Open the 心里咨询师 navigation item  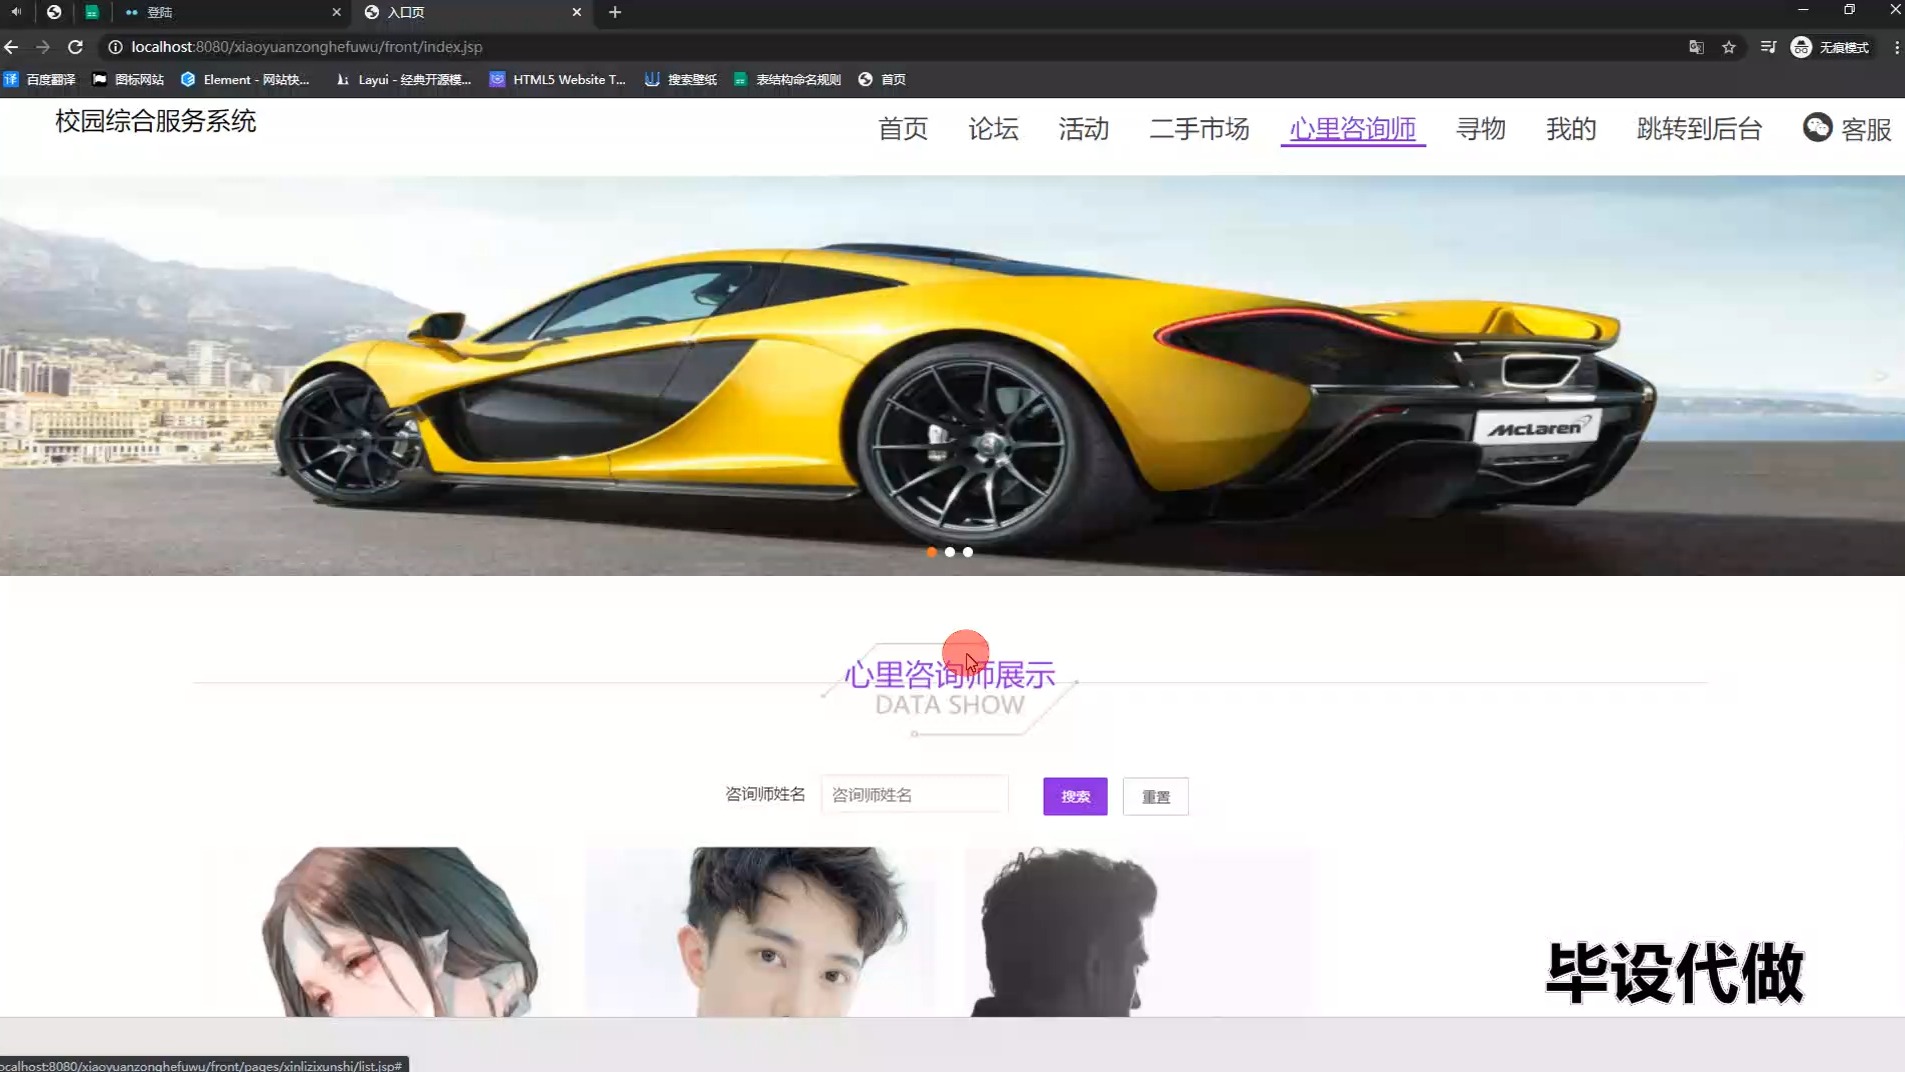pos(1353,129)
